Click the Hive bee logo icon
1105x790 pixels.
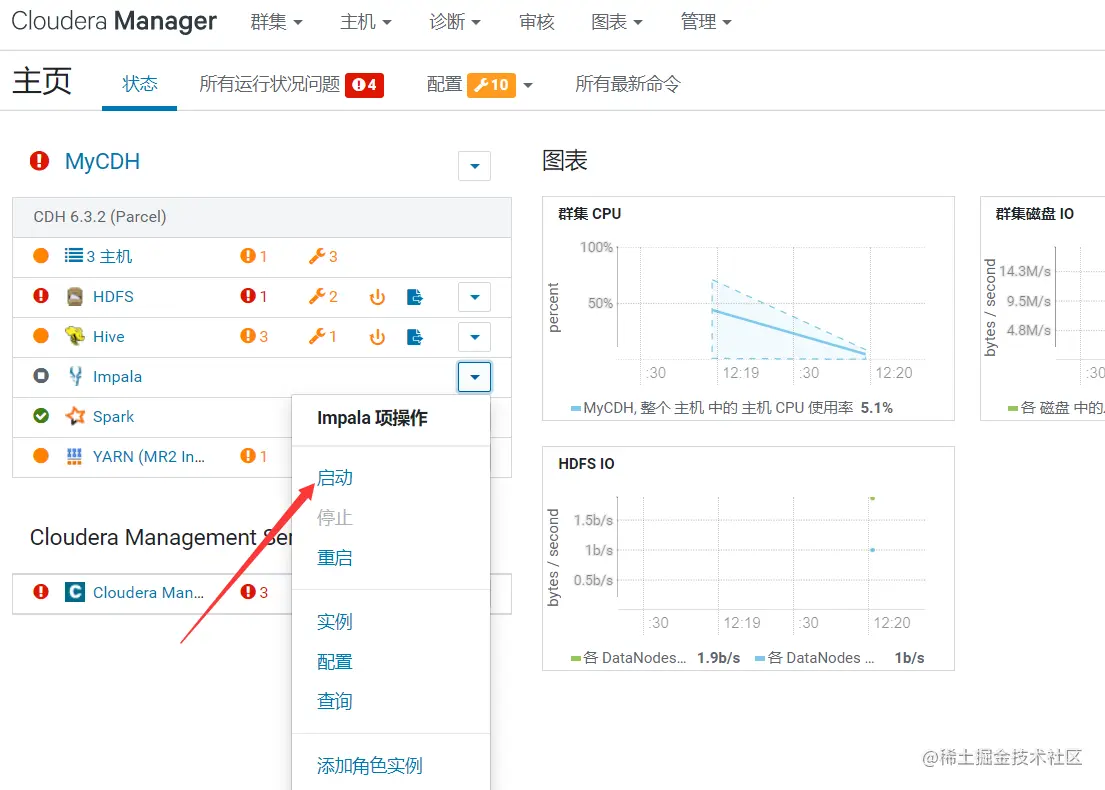[75, 336]
